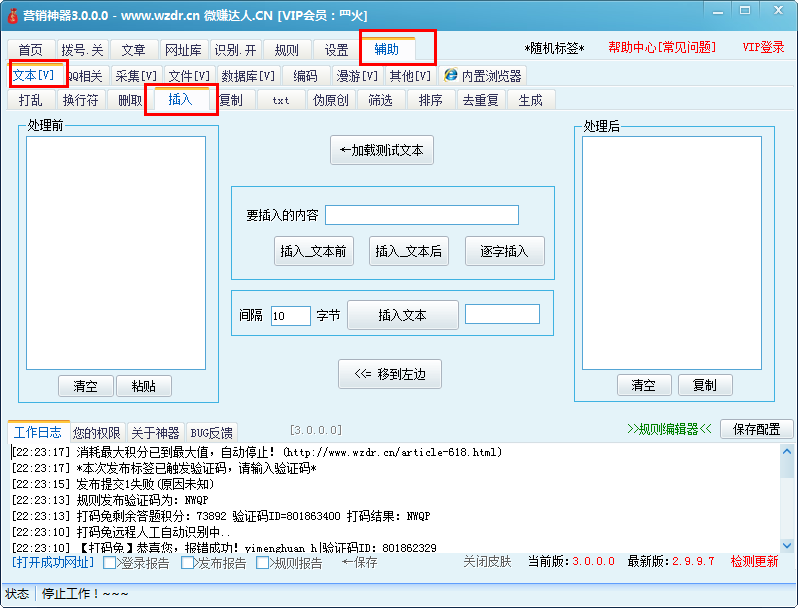Viewport: 798px width, 608px height.
Task: Clear the 处理前 text box
Action: pyautogui.click(x=86, y=386)
